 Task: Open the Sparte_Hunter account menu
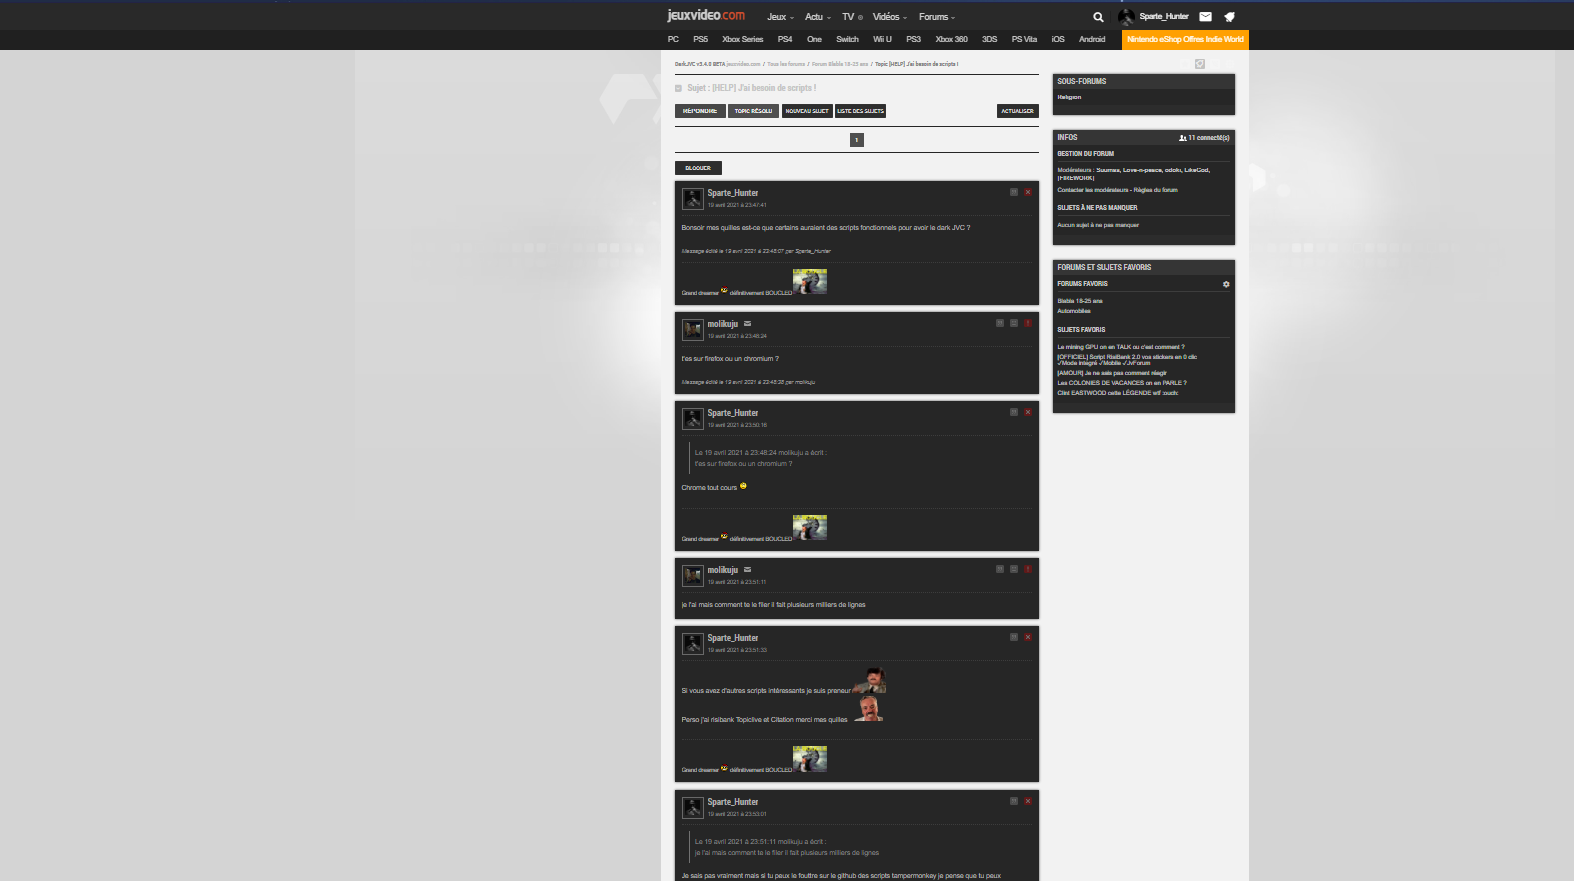click(x=1164, y=17)
